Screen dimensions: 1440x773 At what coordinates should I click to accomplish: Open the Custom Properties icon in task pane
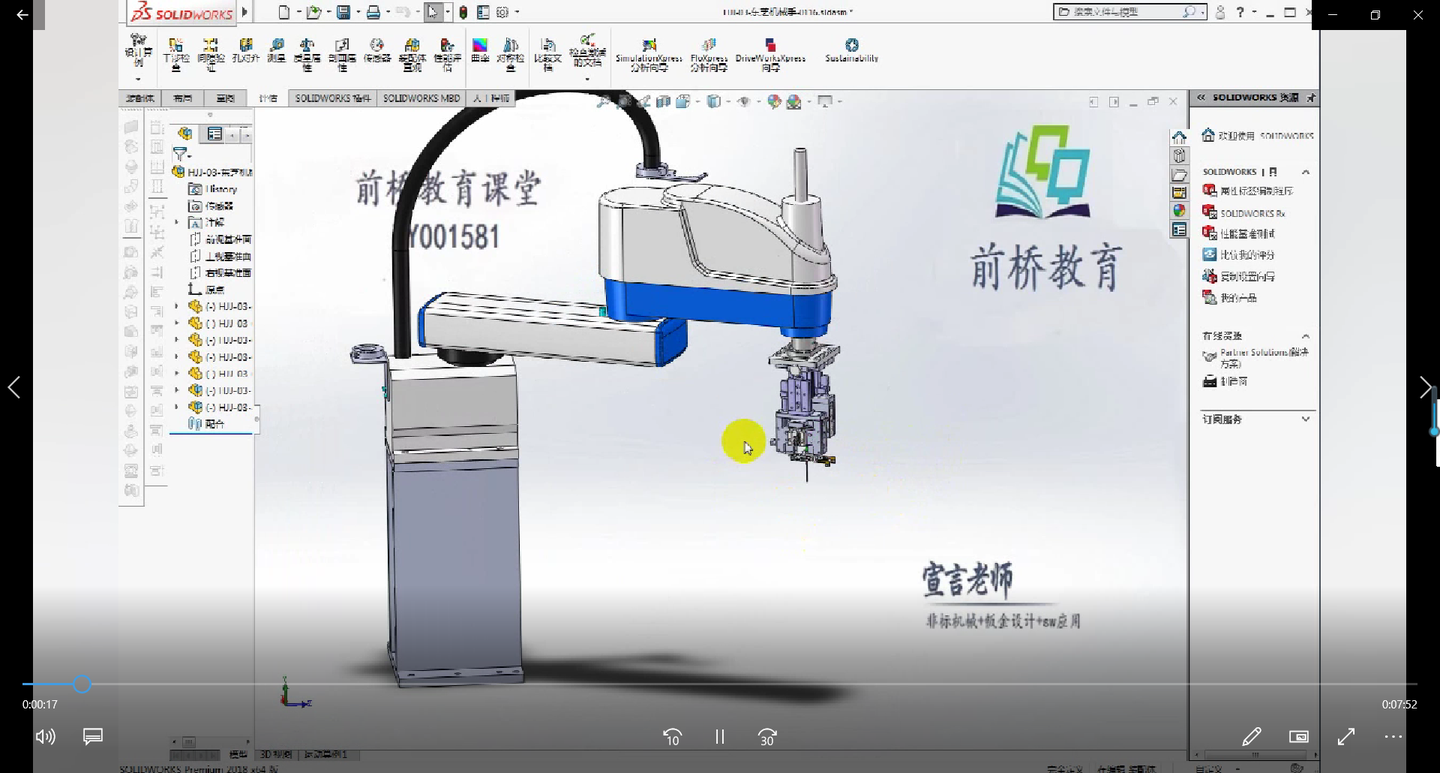tap(1179, 230)
